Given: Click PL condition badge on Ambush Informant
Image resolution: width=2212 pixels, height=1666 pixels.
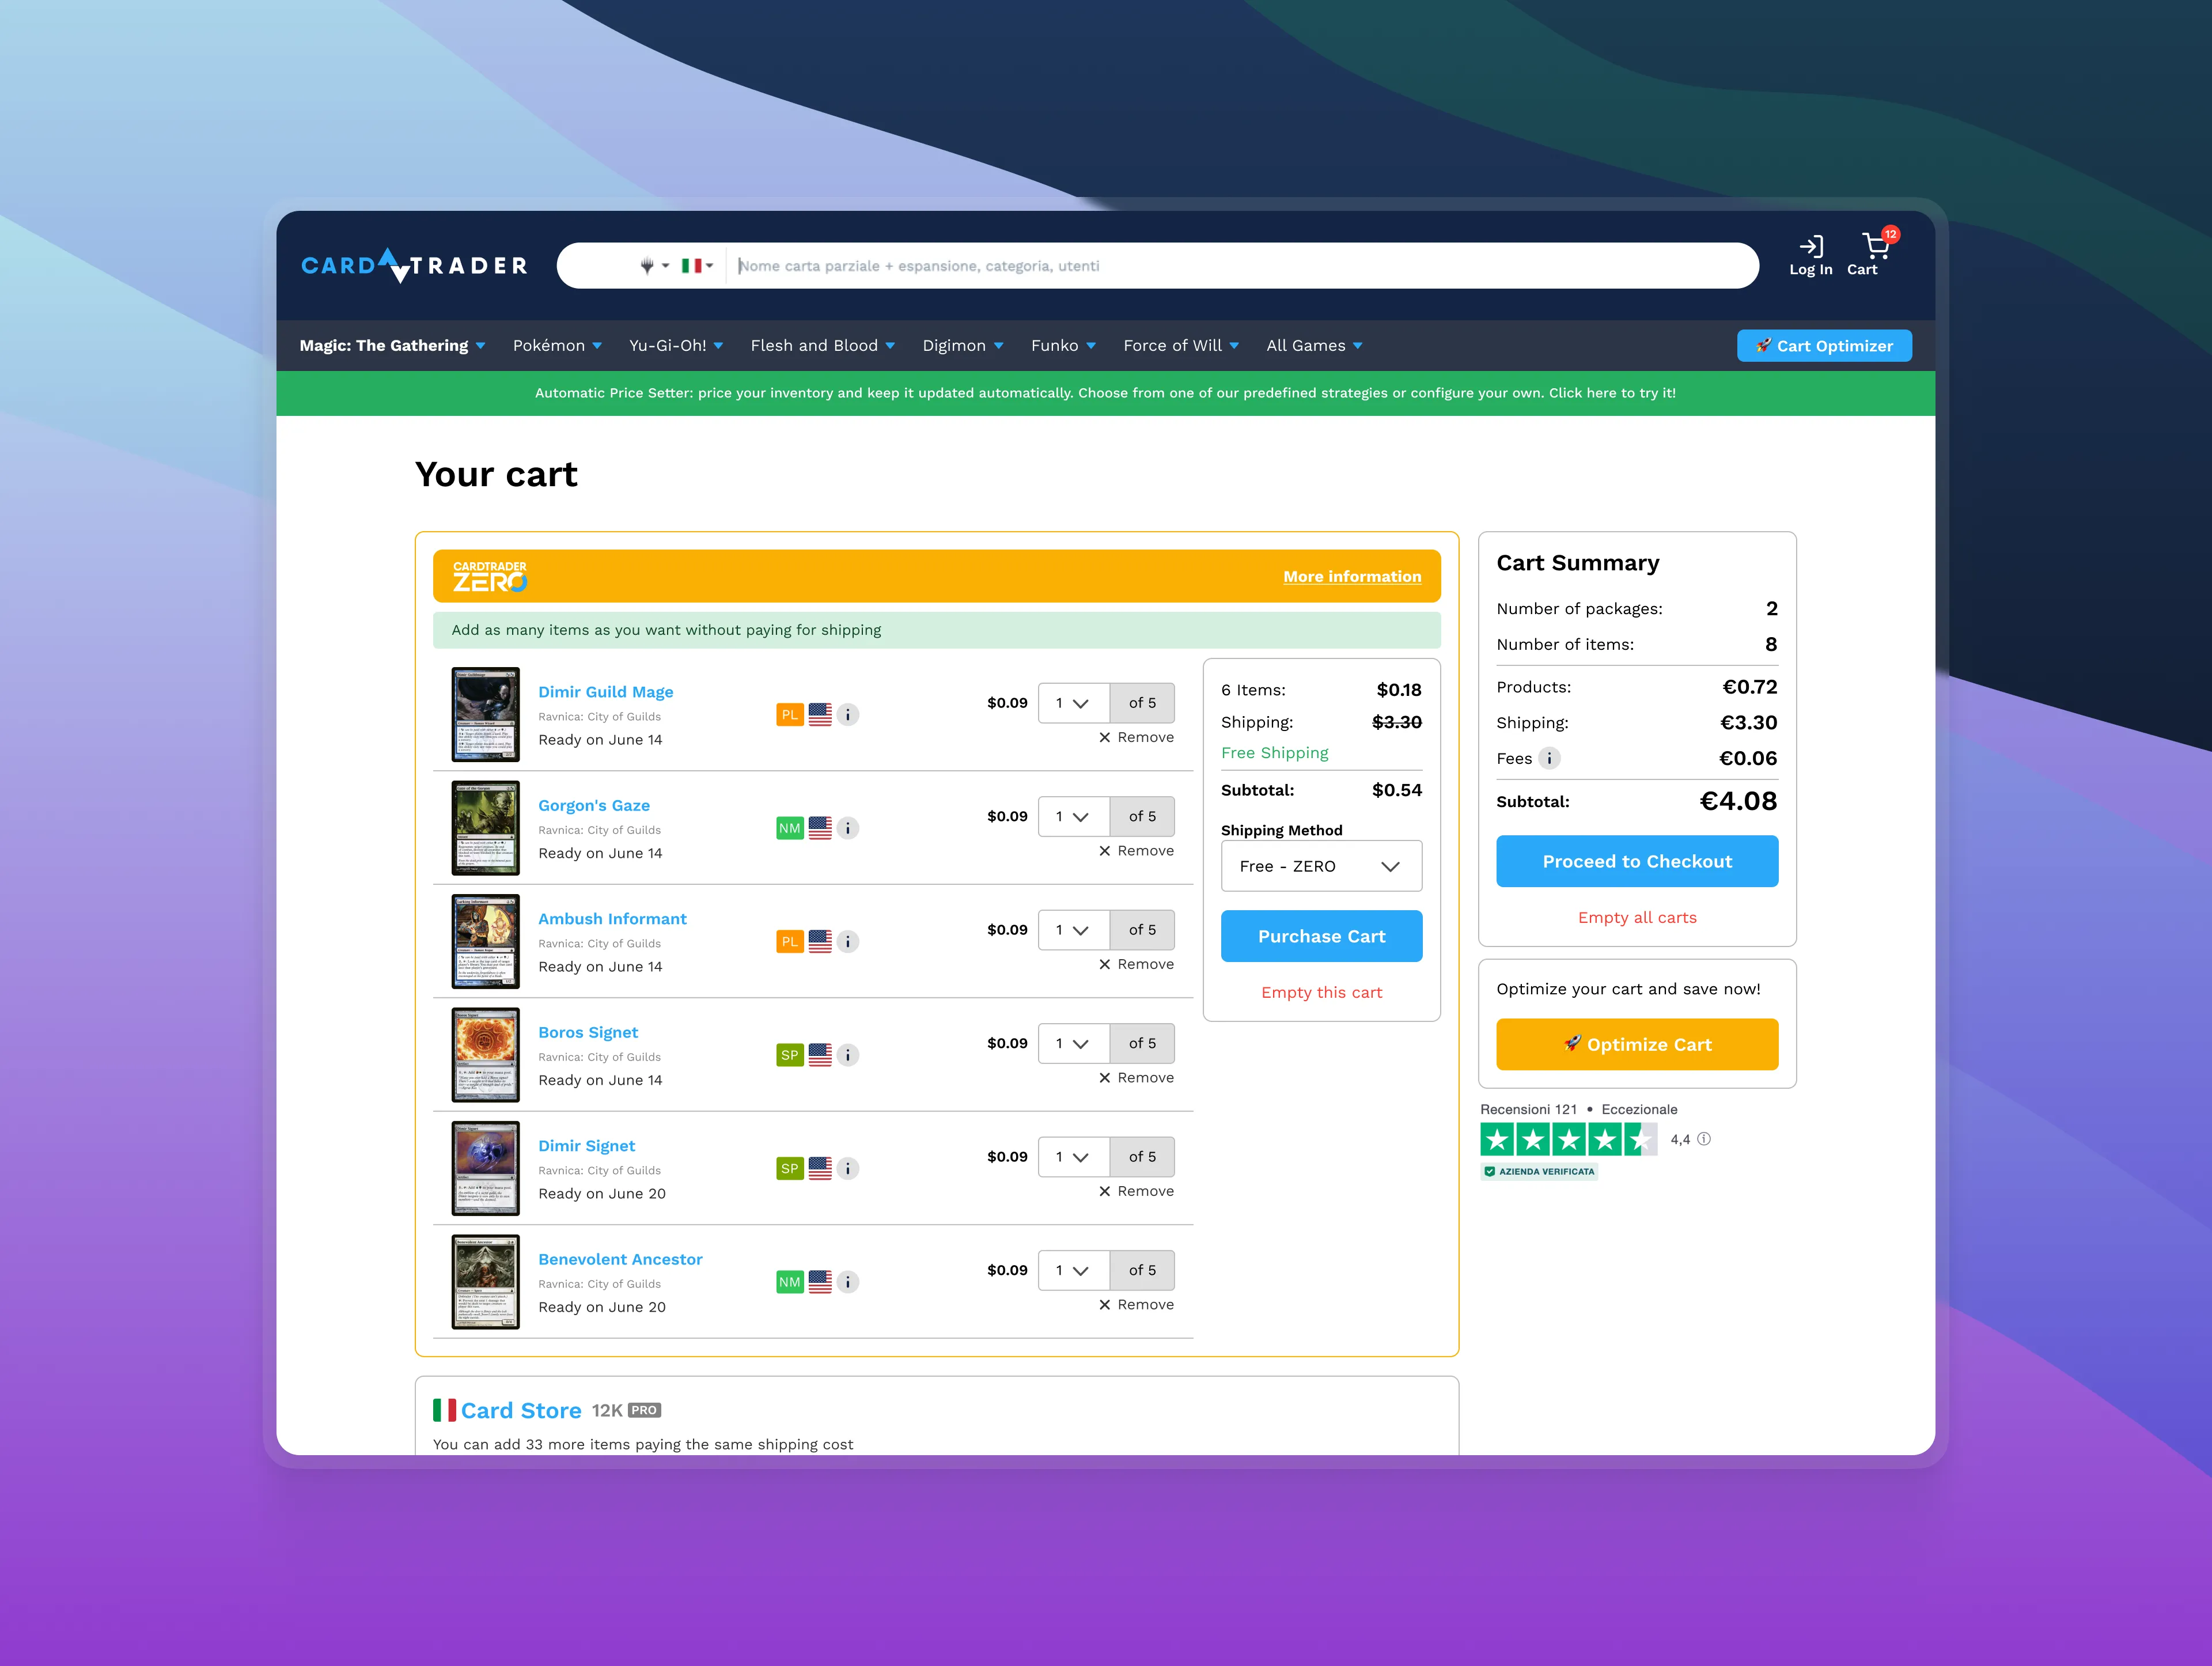Looking at the screenshot, I should coord(789,942).
